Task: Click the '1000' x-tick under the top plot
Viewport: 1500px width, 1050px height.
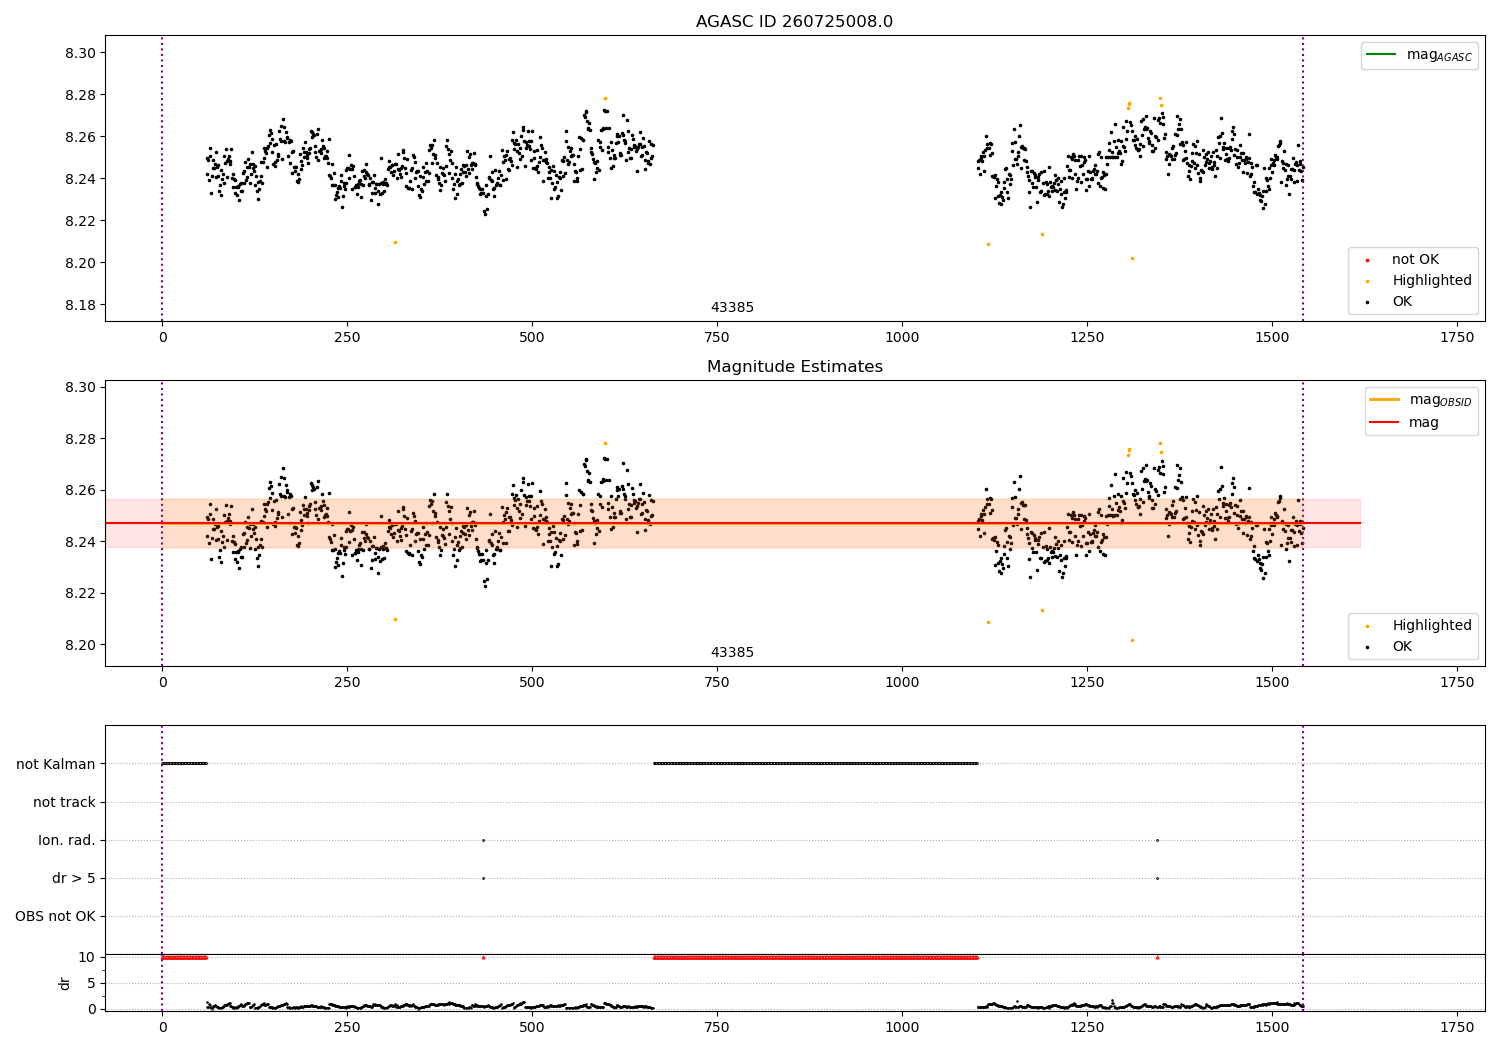Action: 902,338
